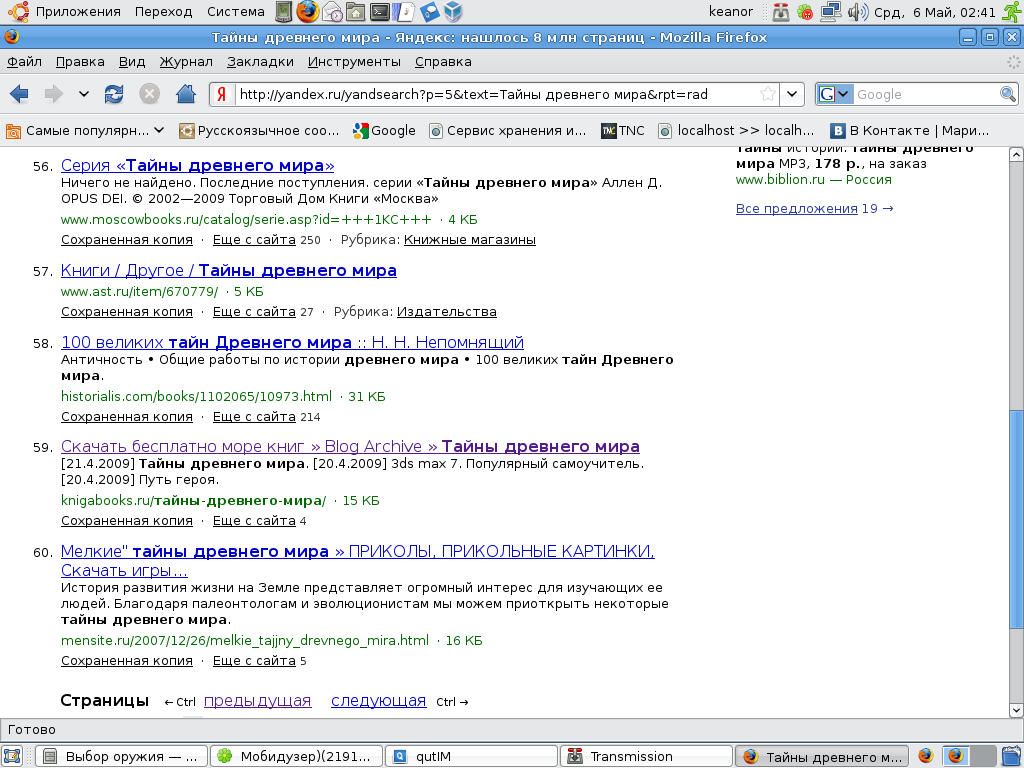Click the Stop loading button
Screen dimensions: 1024x768
150,94
